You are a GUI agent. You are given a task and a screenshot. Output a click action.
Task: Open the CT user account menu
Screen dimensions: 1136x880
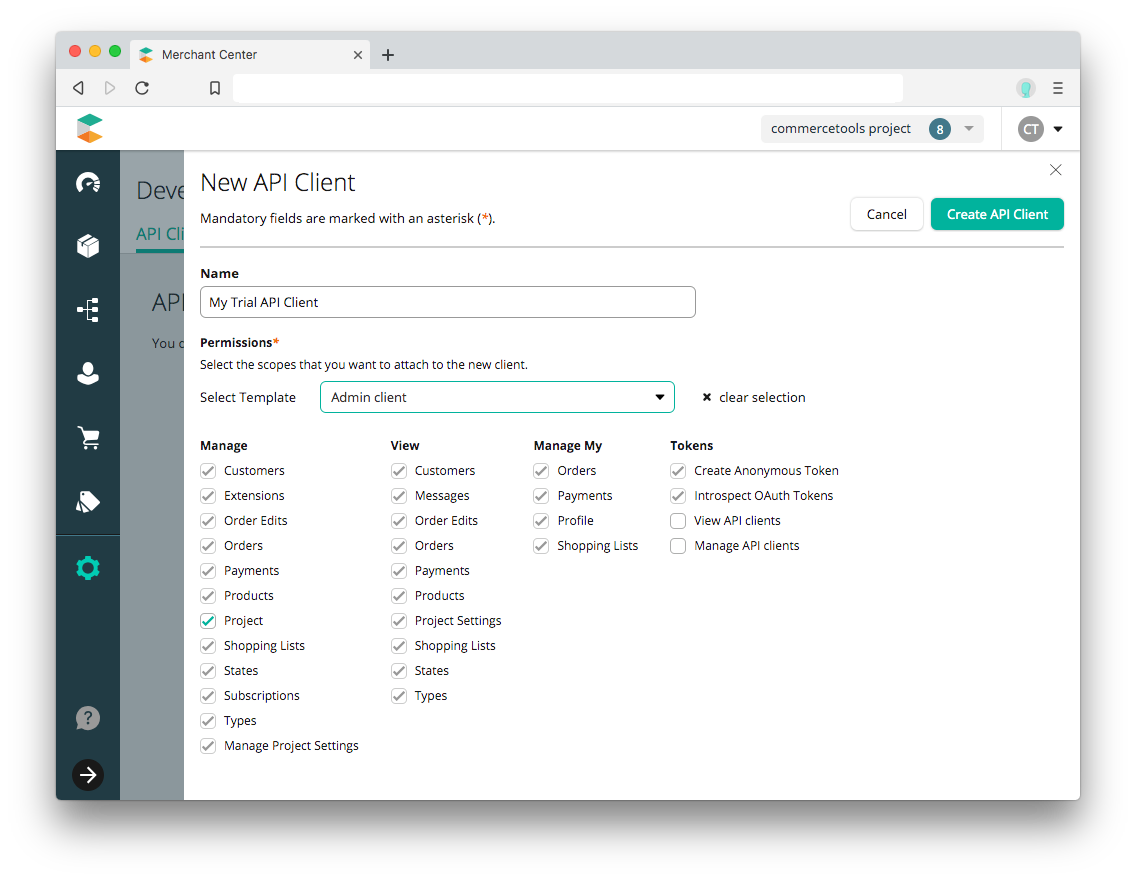[1040, 128]
